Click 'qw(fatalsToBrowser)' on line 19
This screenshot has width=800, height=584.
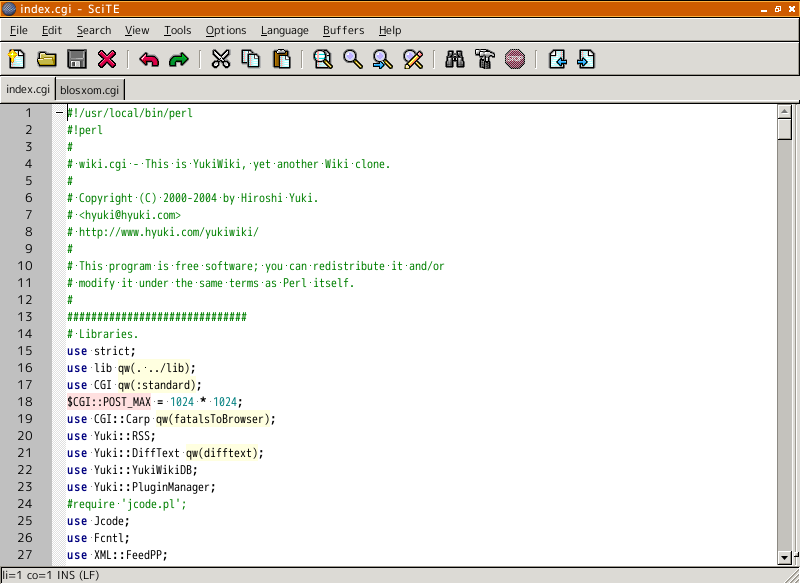coord(212,419)
